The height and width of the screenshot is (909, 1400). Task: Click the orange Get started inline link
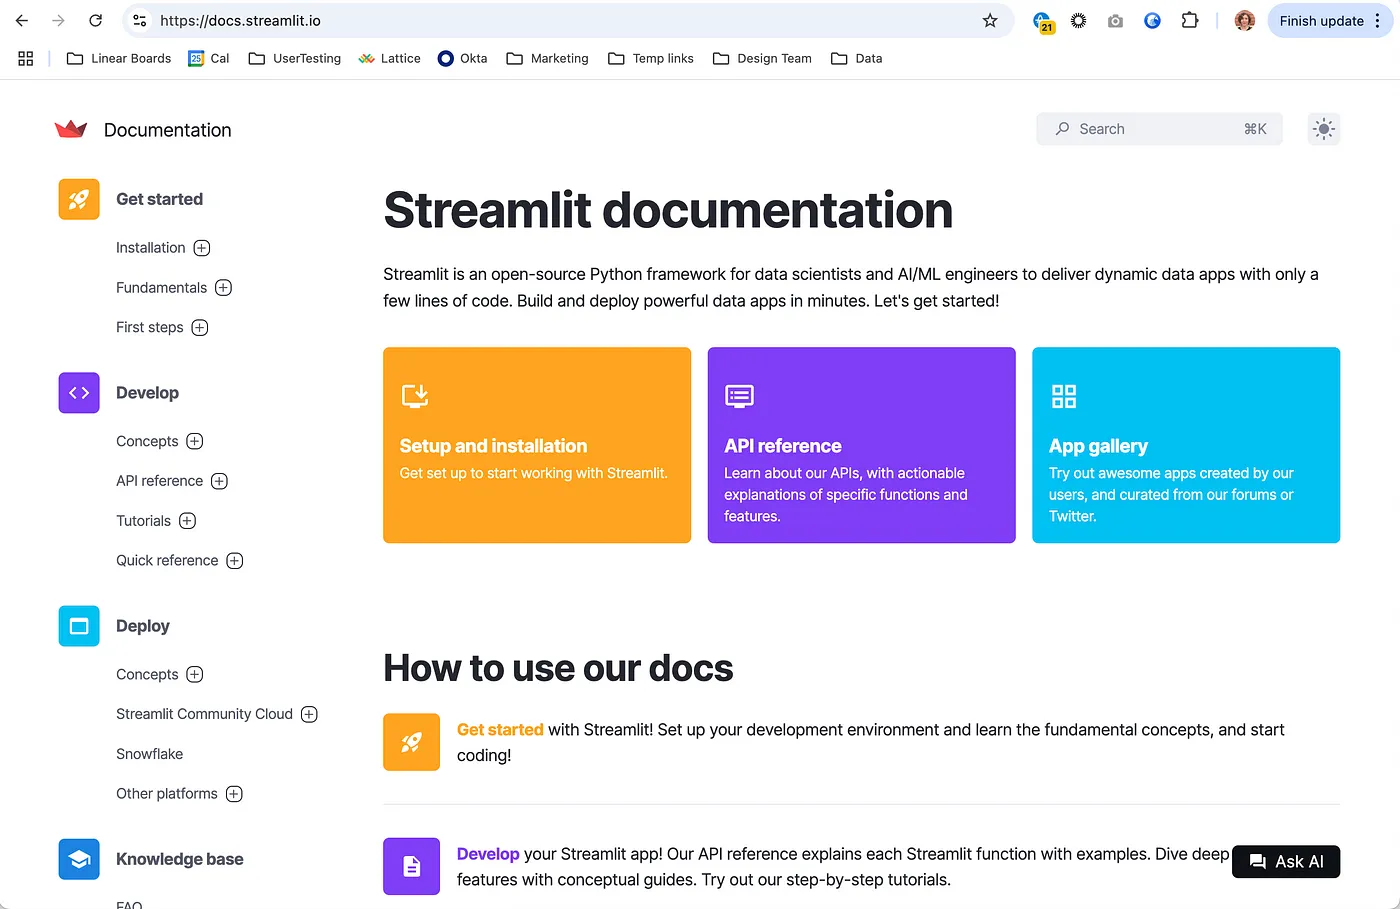pyautogui.click(x=500, y=730)
